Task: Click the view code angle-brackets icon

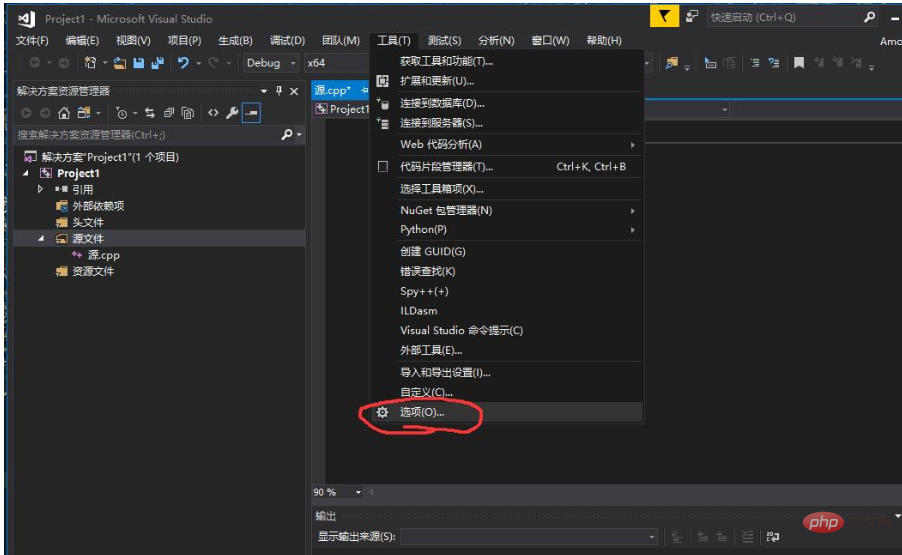Action: tap(213, 113)
